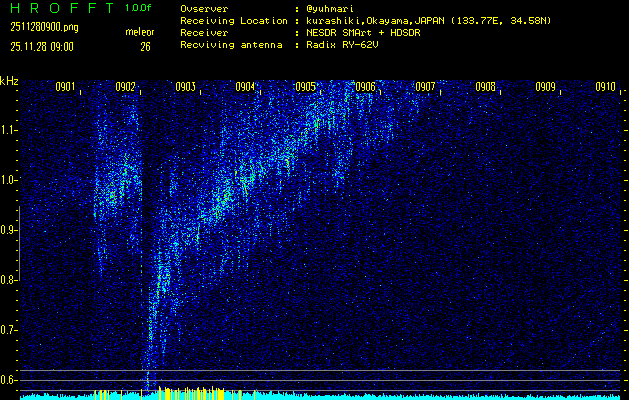
Task: Select the 0905 time marker
Action: [x=305, y=87]
